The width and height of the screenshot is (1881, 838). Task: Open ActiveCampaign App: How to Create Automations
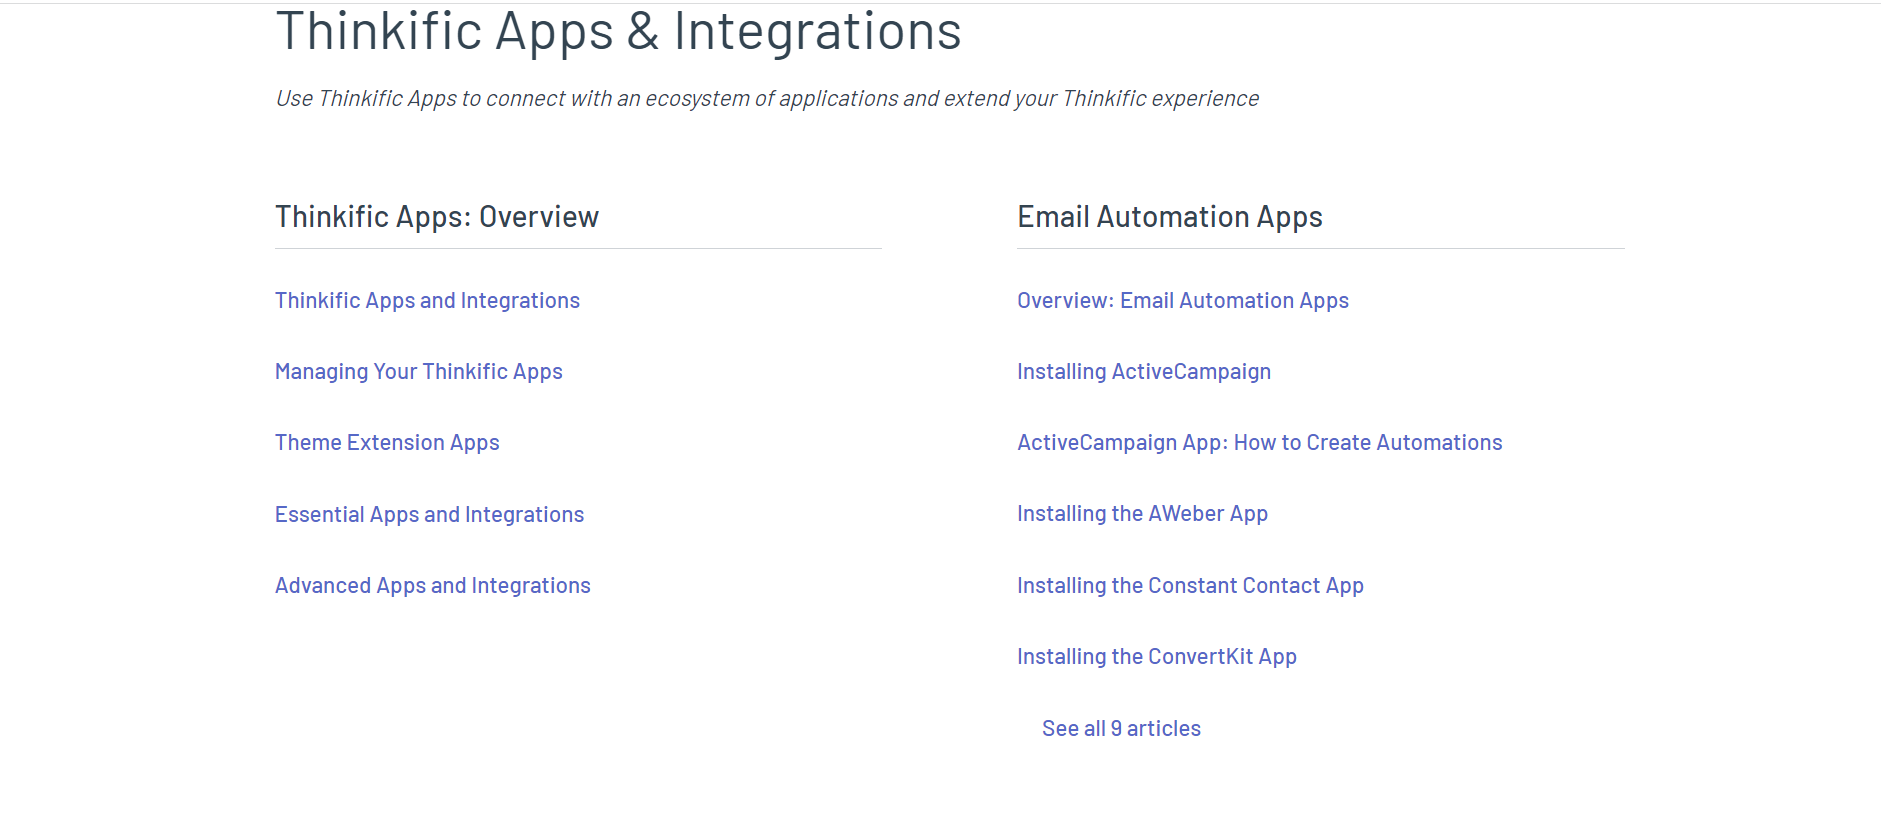pyautogui.click(x=1260, y=443)
